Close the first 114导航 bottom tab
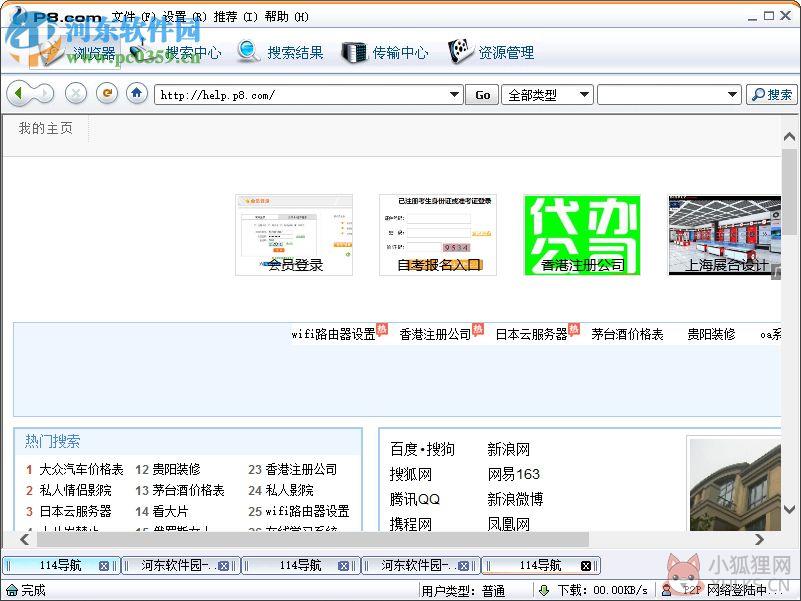 (x=104, y=566)
